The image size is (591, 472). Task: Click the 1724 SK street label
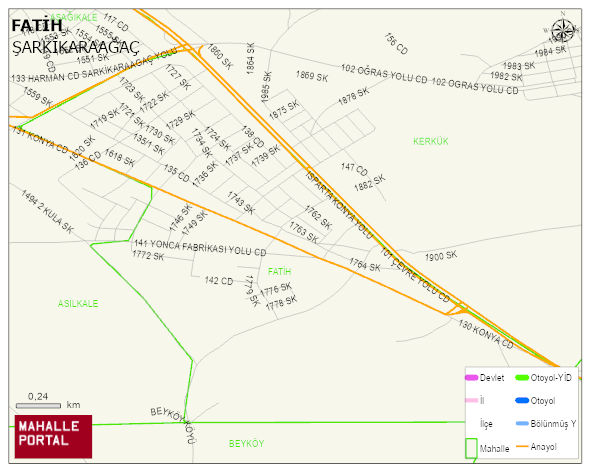point(217,138)
